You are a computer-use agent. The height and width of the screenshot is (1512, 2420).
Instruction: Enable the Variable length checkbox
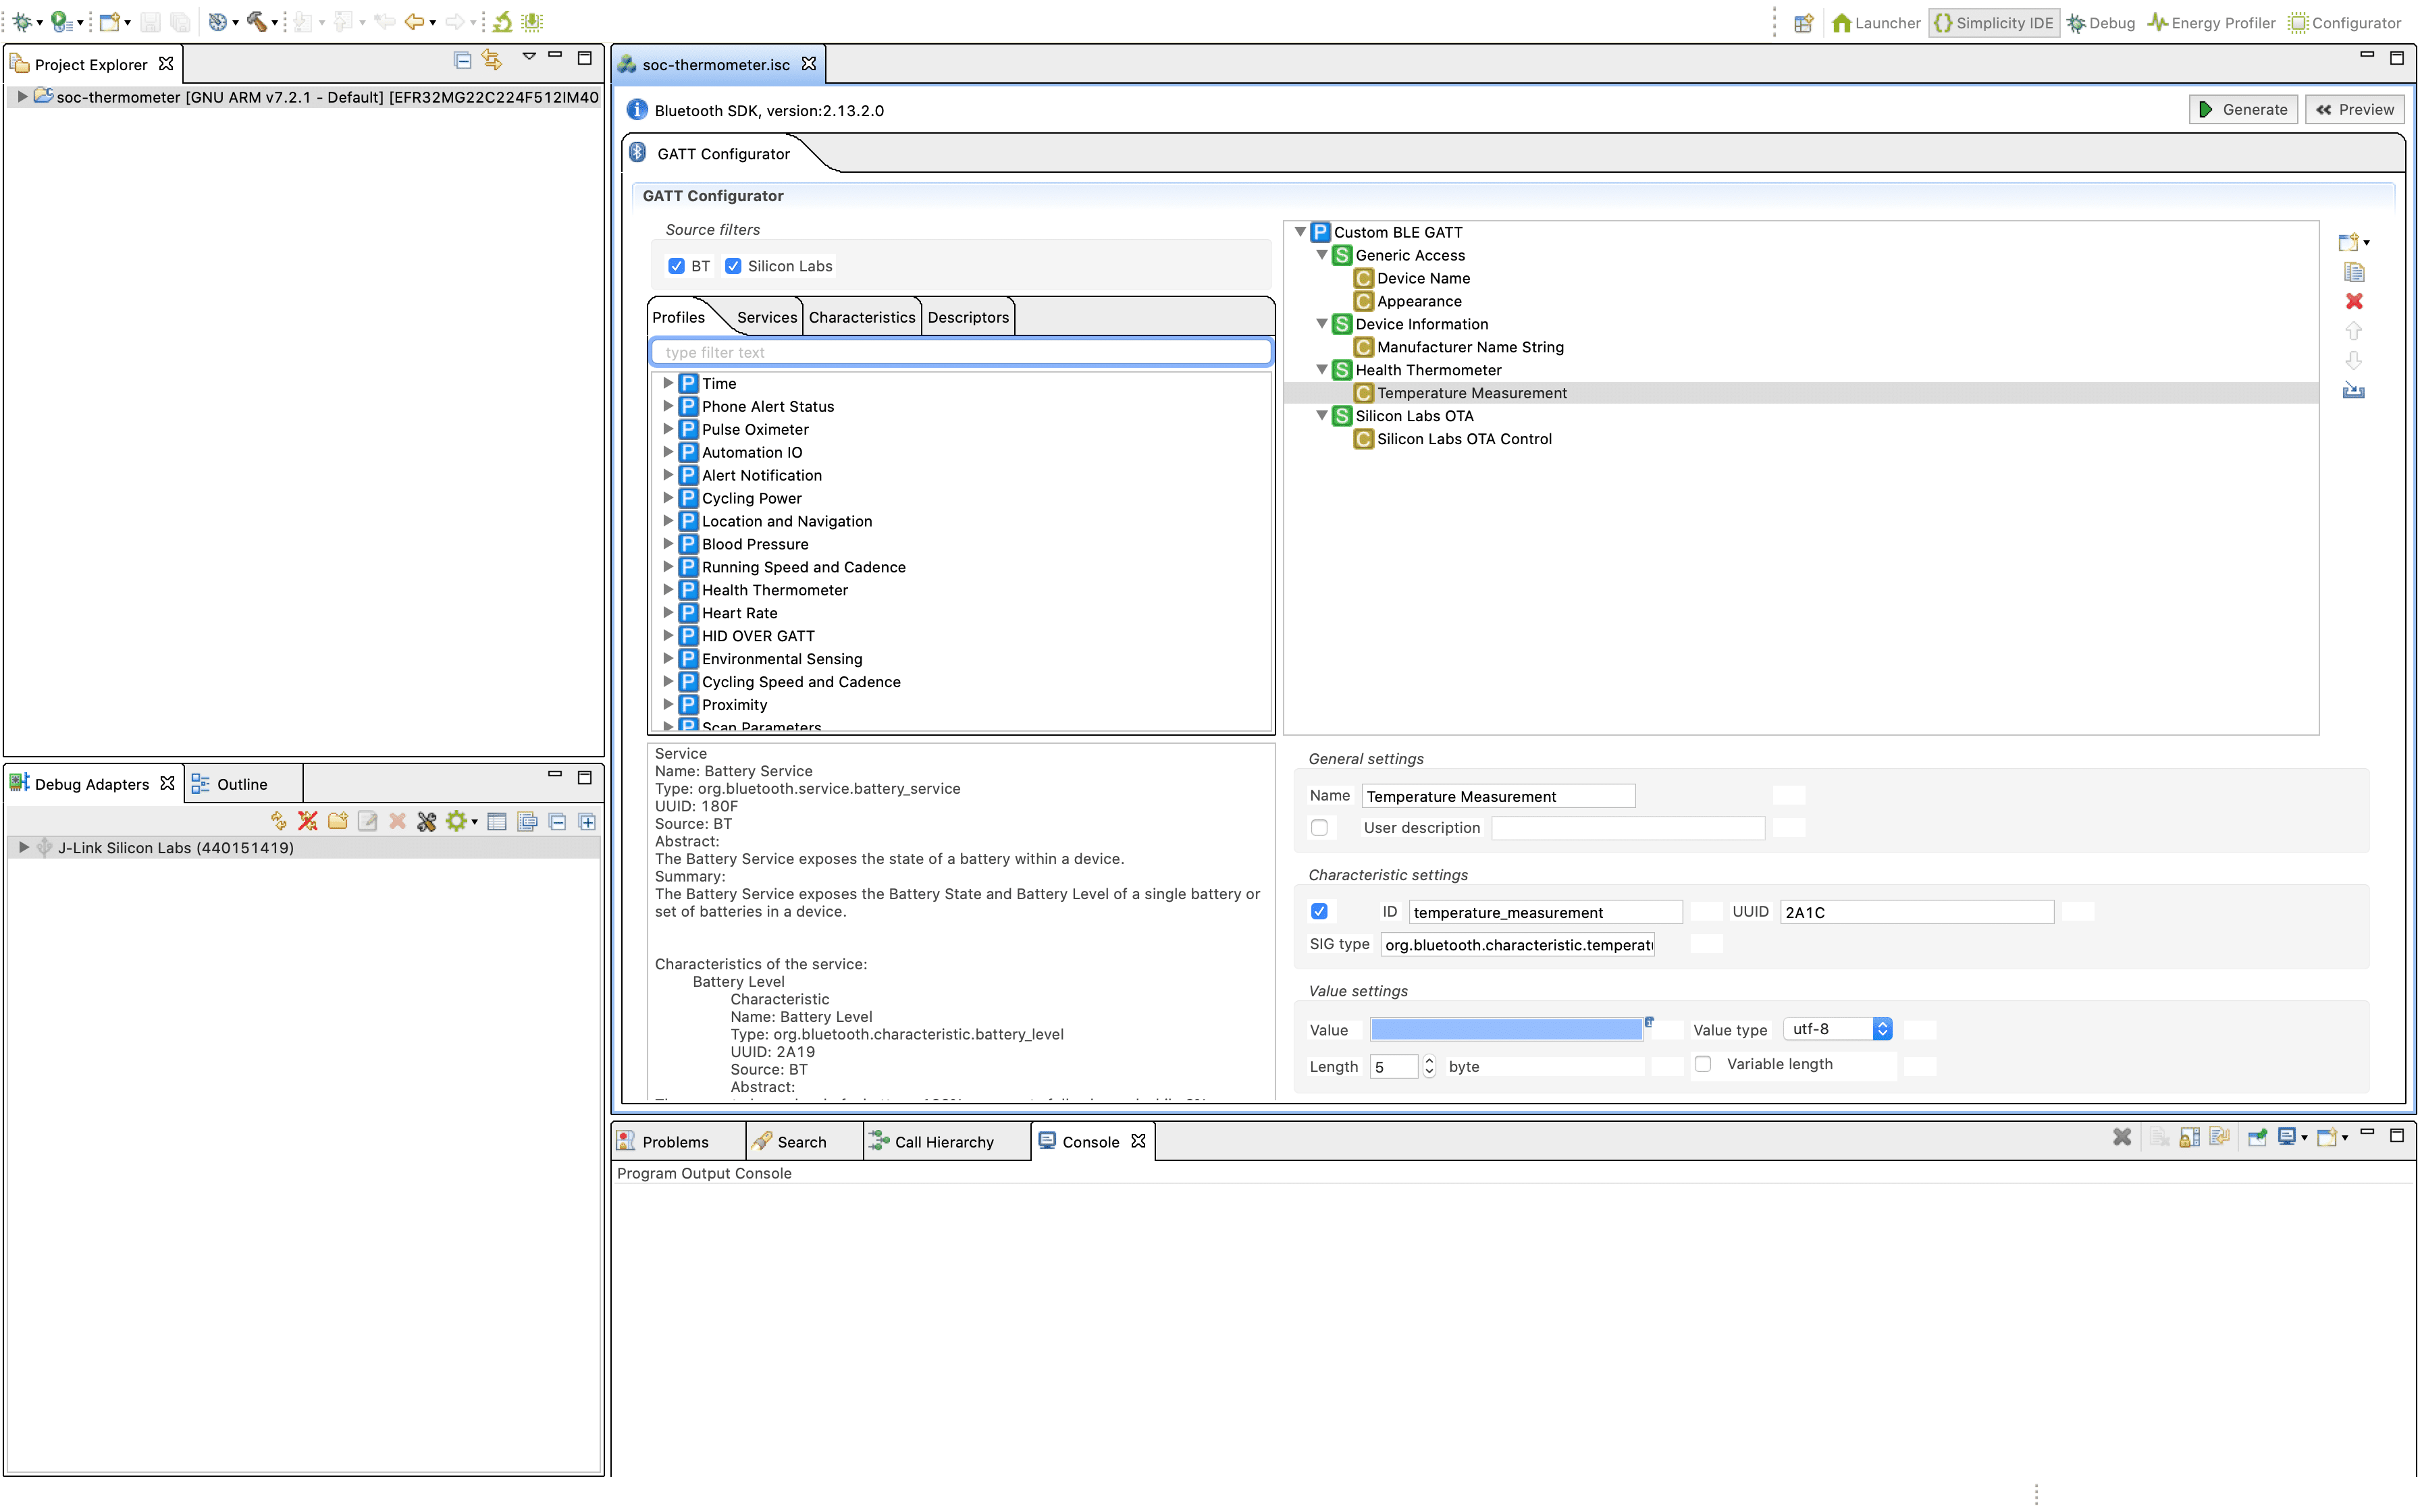tap(1704, 1064)
